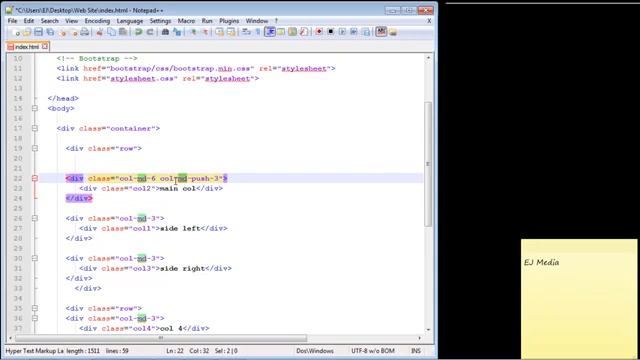The image size is (640, 360).
Task: Click scroll right arrow of editor
Action: pyautogui.click(x=419, y=338)
